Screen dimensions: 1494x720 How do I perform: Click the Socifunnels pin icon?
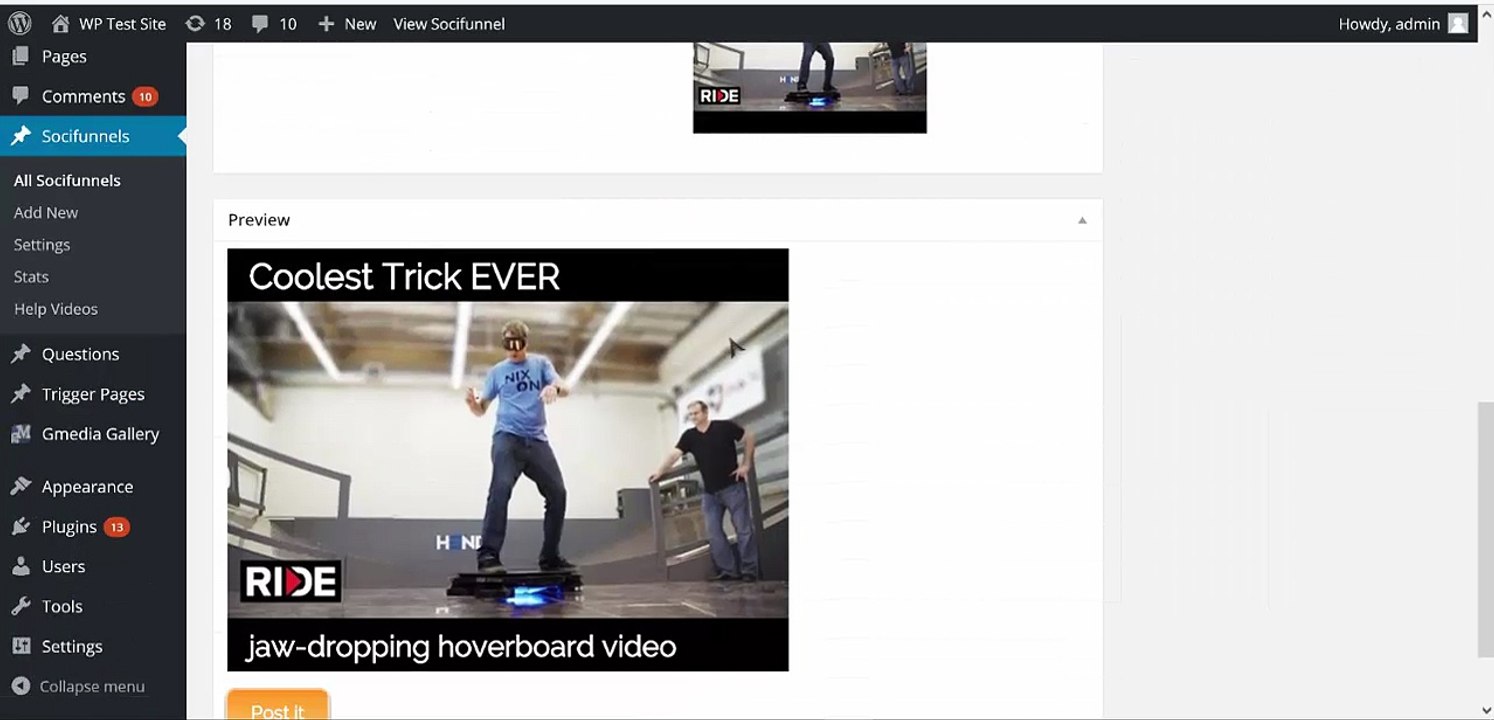tap(21, 136)
